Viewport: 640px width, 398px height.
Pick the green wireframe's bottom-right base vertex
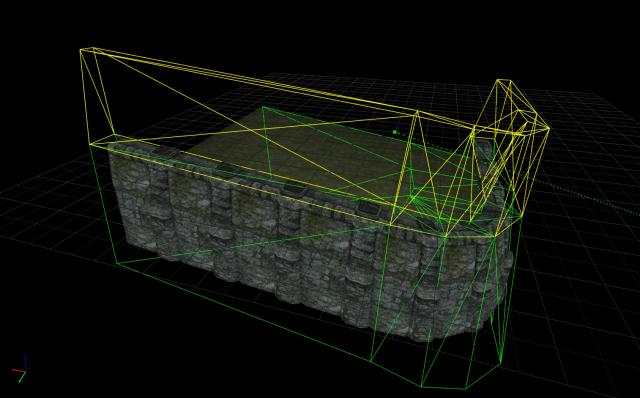click(x=501, y=362)
